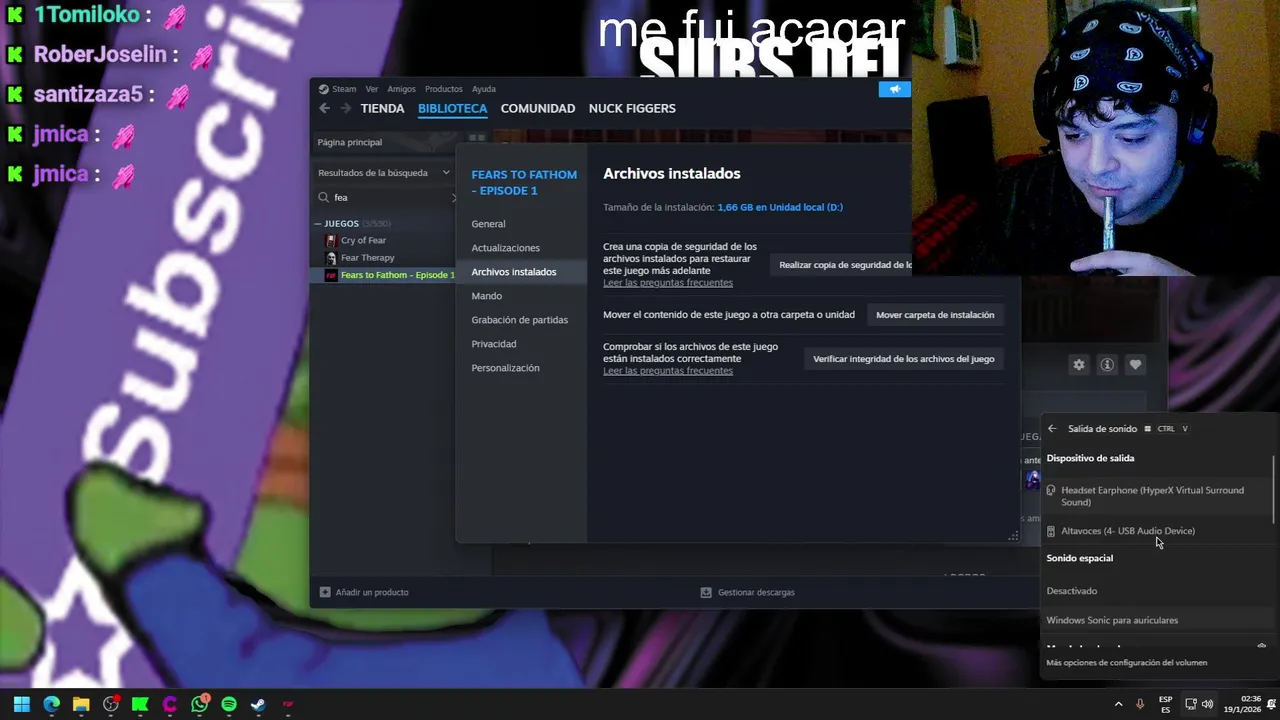
Task: Open the Windows Start menu
Action: pyautogui.click(x=21, y=704)
